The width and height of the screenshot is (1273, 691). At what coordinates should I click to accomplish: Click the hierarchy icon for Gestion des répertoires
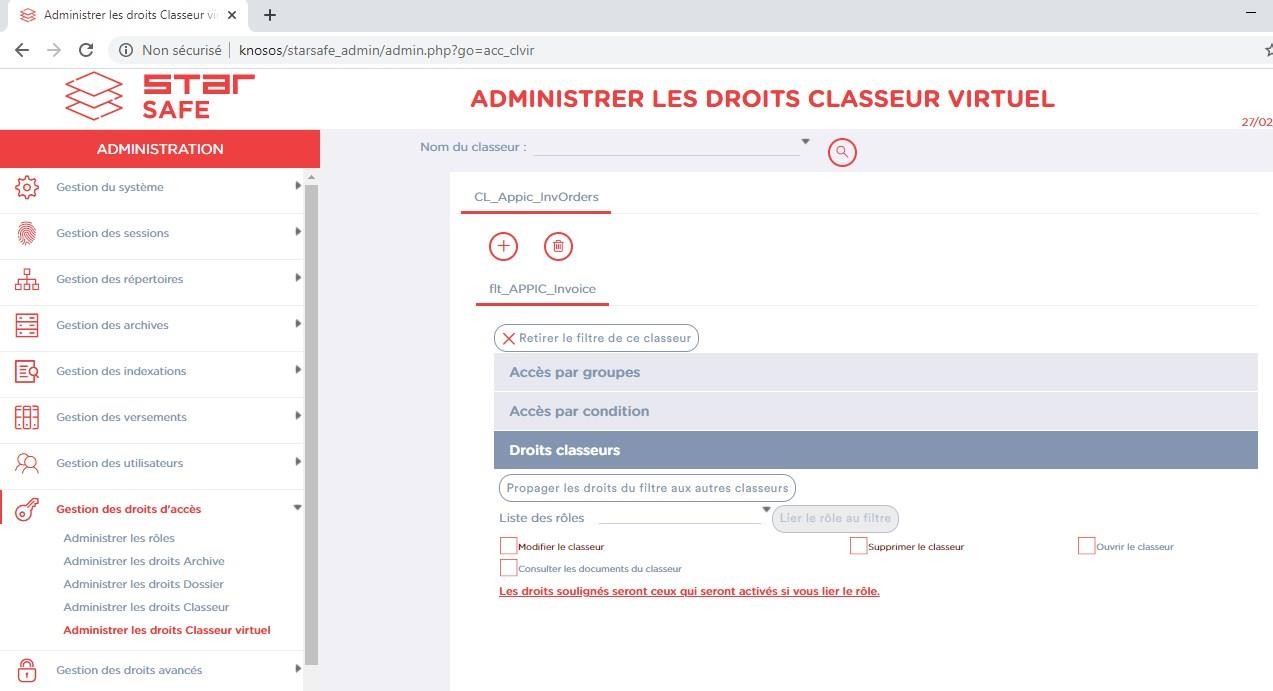click(27, 279)
